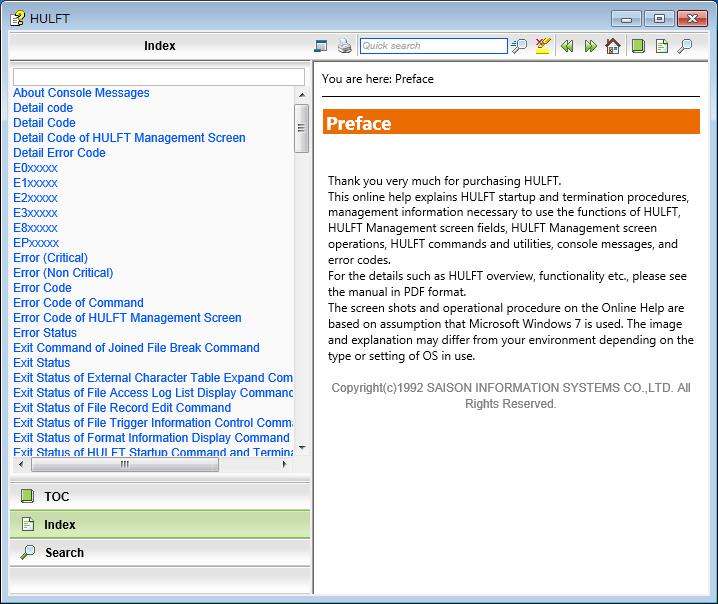Show Index using toolbar page icon

click(662, 46)
